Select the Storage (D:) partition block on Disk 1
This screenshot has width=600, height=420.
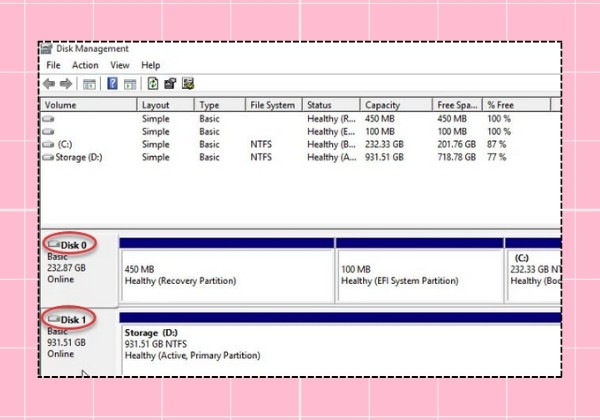pos(341,343)
